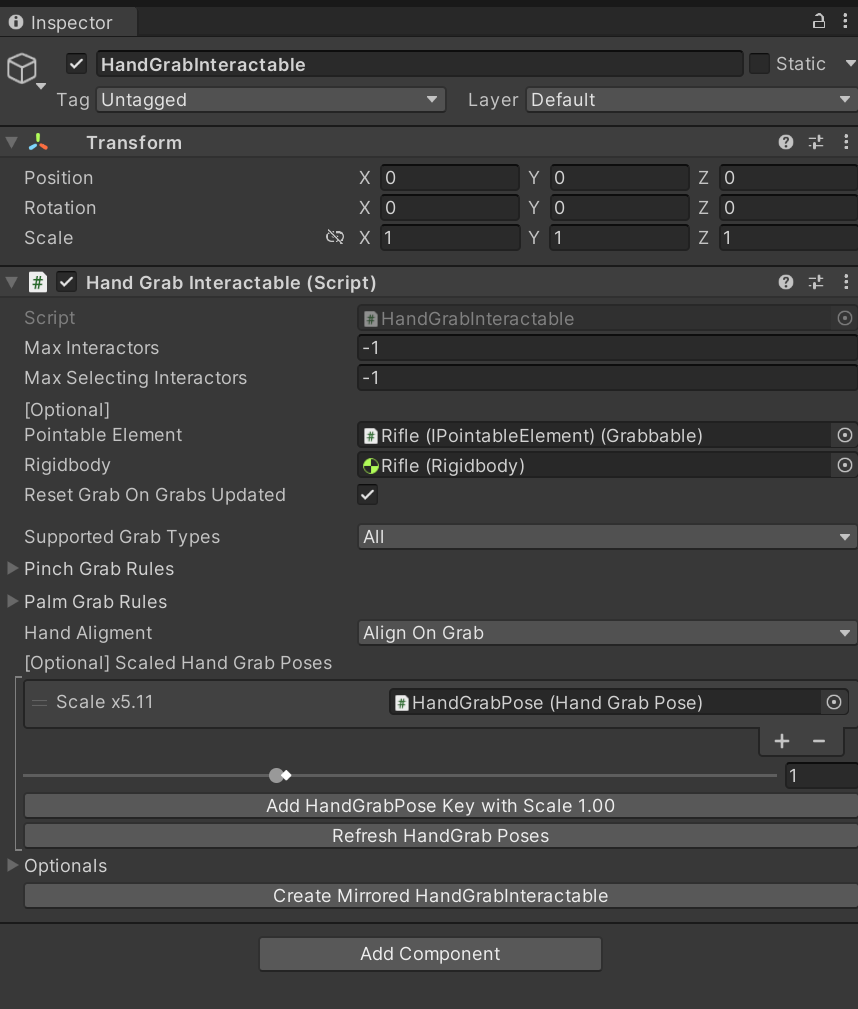The height and width of the screenshot is (1009, 858).
Task: Open Hand Aligment dropdown
Action: [x=607, y=633]
